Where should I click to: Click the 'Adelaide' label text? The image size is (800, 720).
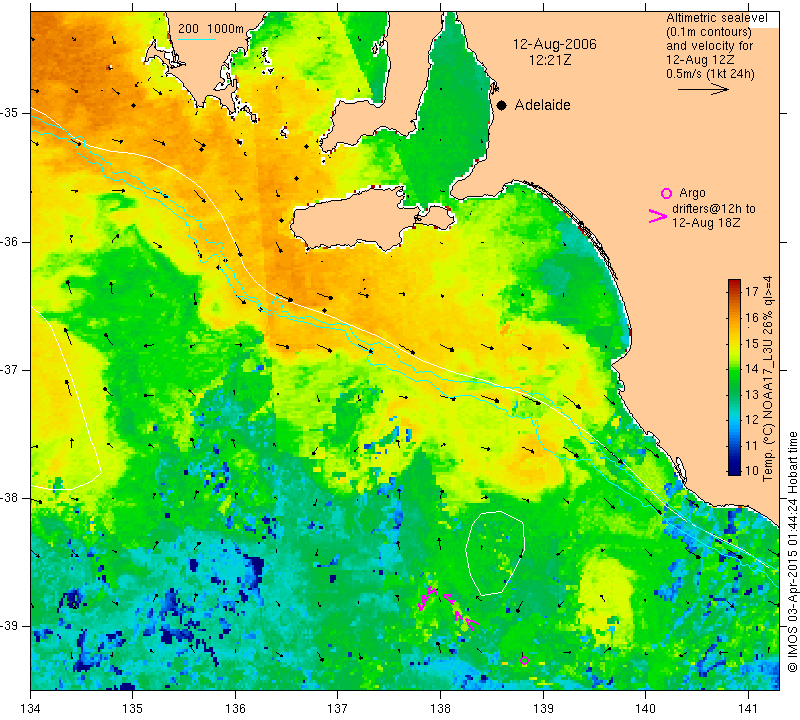[542, 105]
